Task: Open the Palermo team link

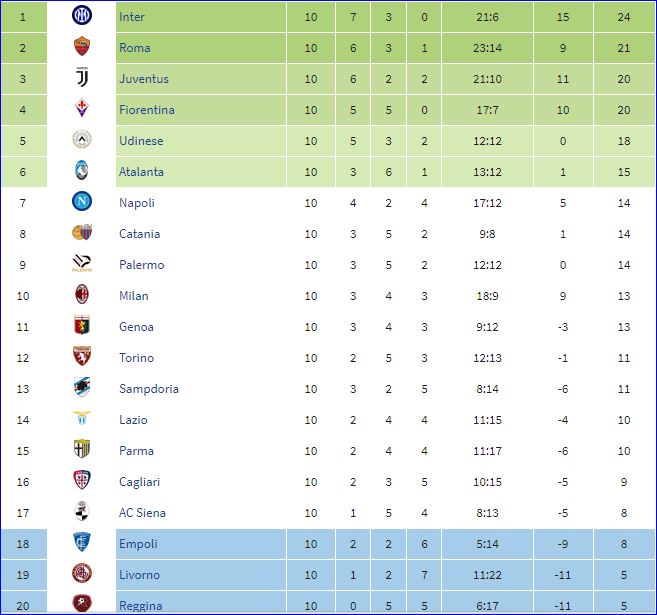Action: pos(141,265)
